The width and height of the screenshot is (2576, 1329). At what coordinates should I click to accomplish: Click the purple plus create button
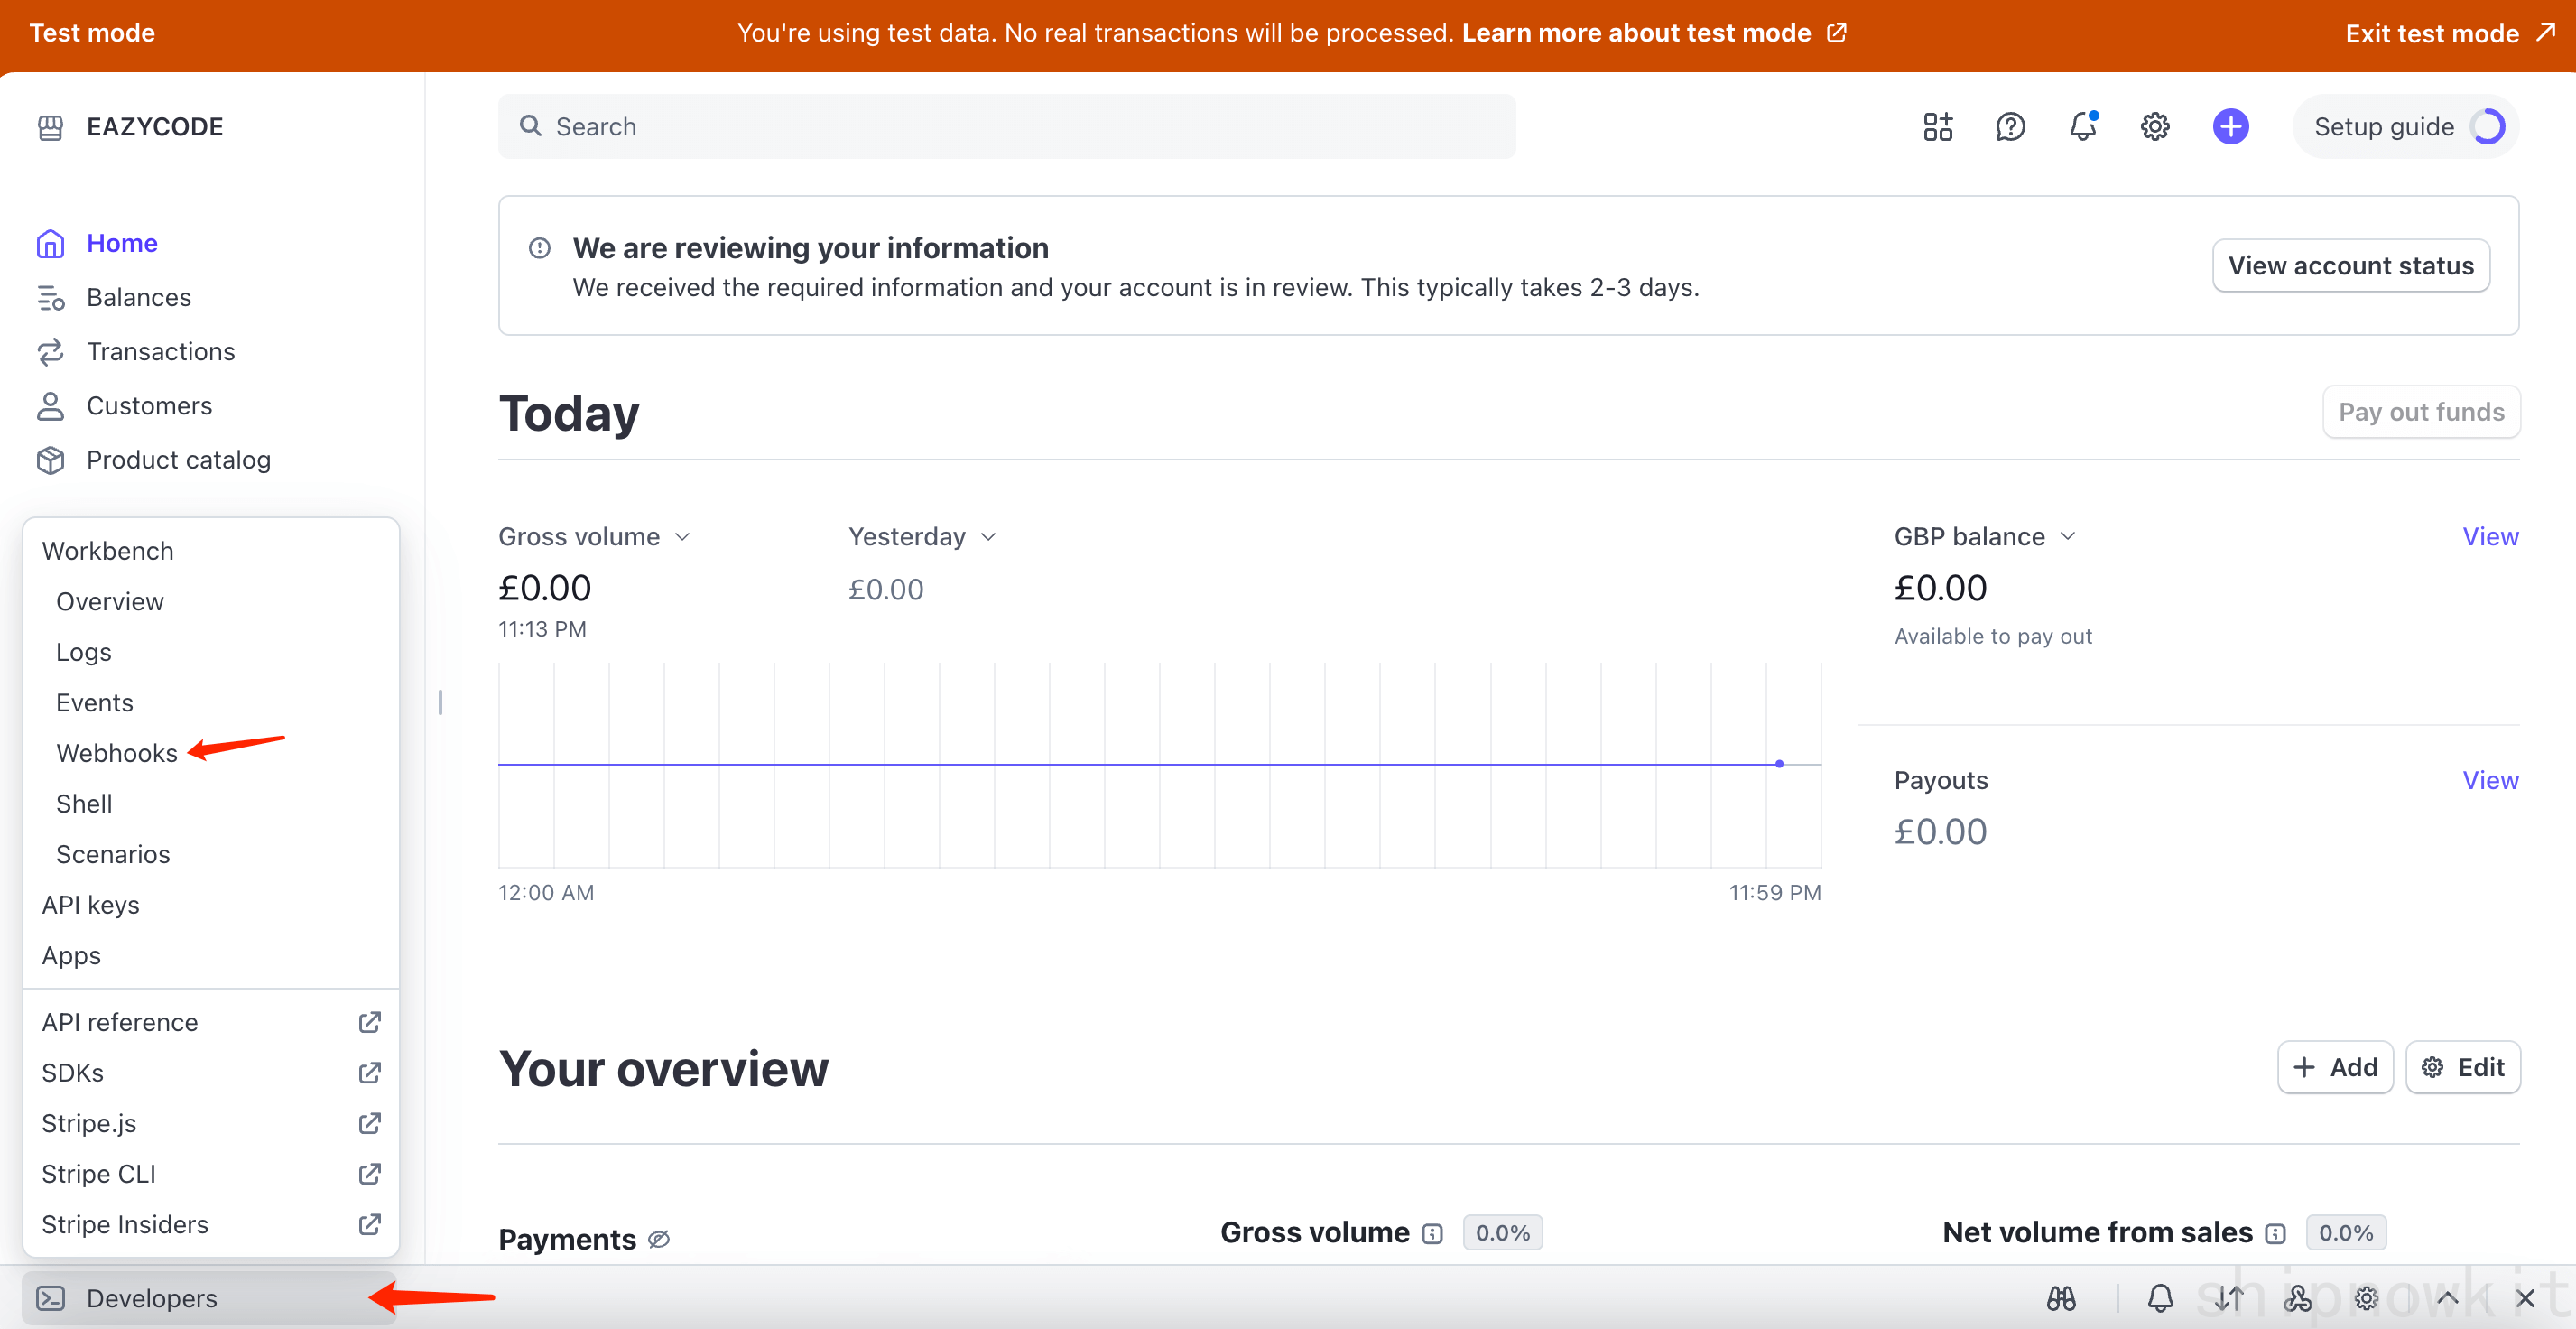(2230, 126)
